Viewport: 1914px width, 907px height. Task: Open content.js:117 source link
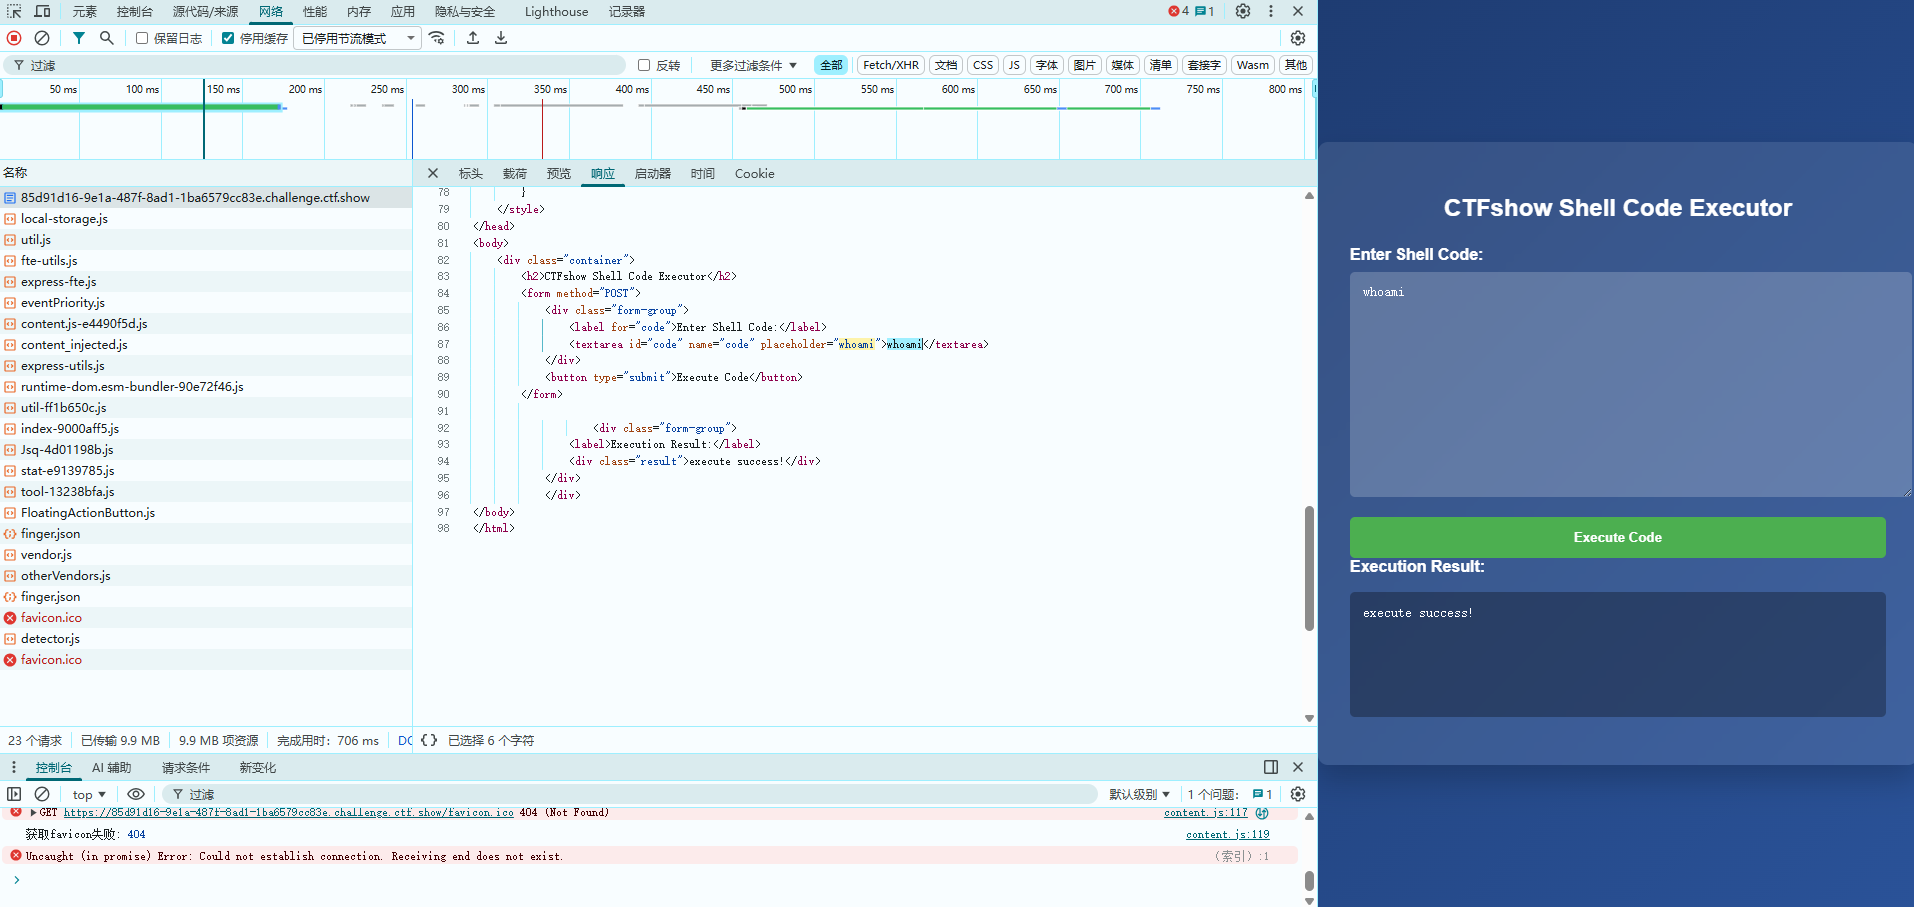point(1205,812)
